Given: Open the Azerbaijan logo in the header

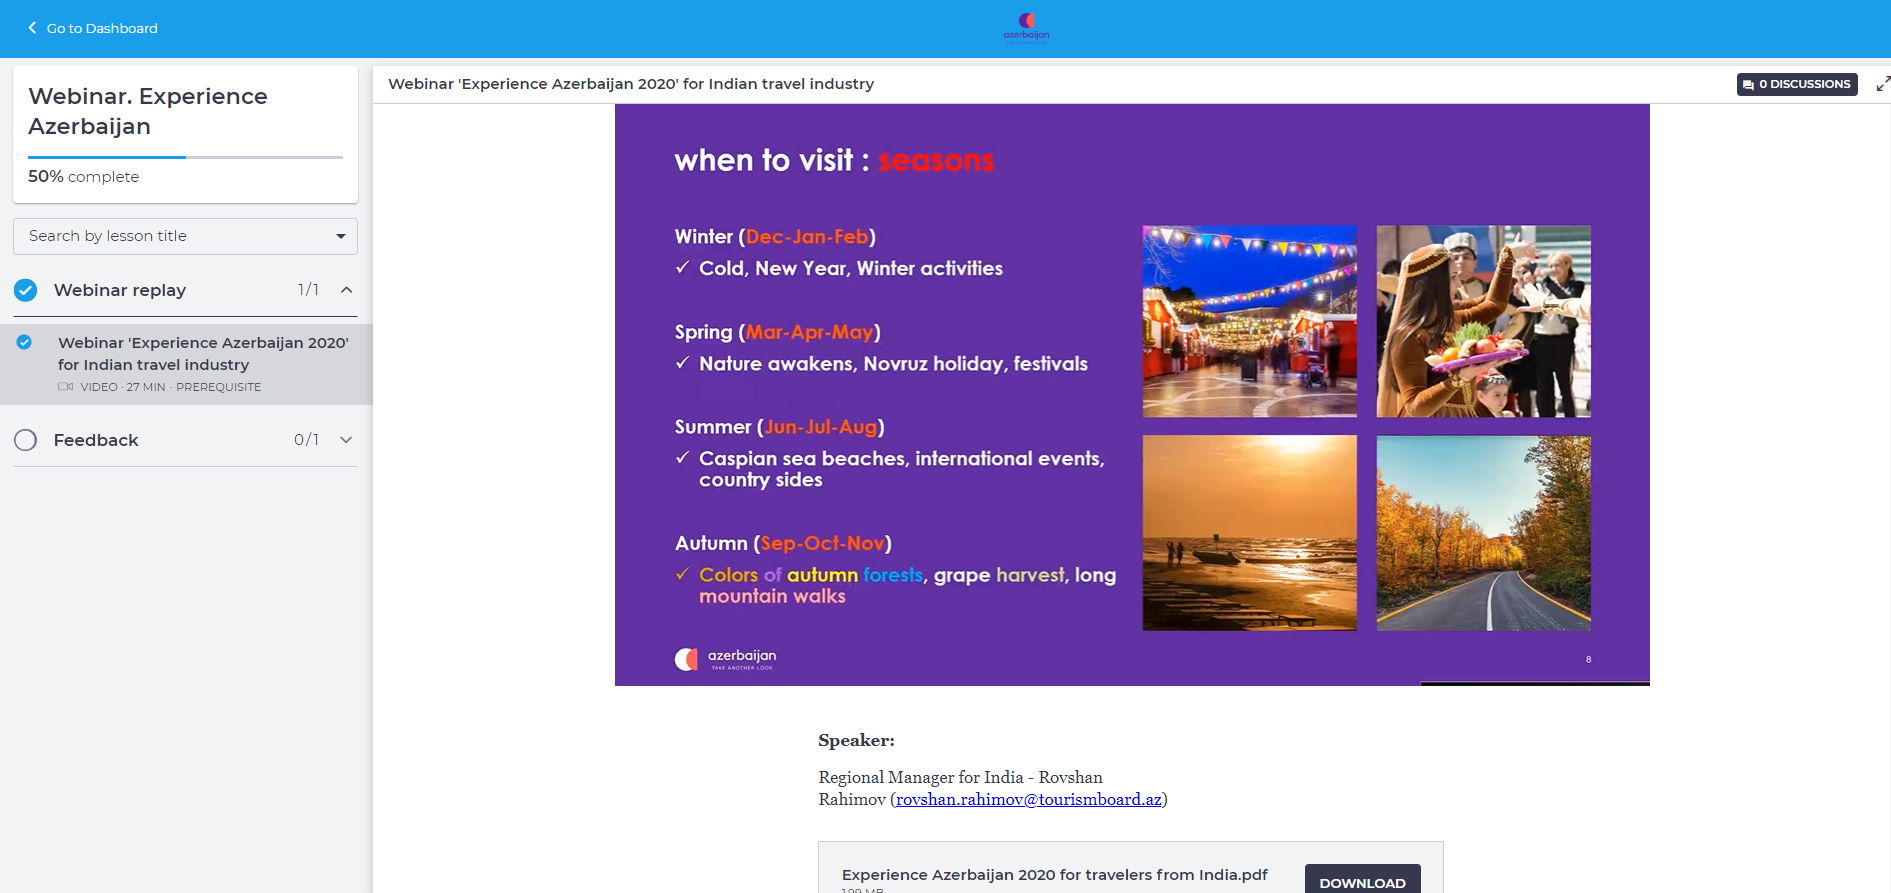Looking at the screenshot, I should tap(1026, 28).
